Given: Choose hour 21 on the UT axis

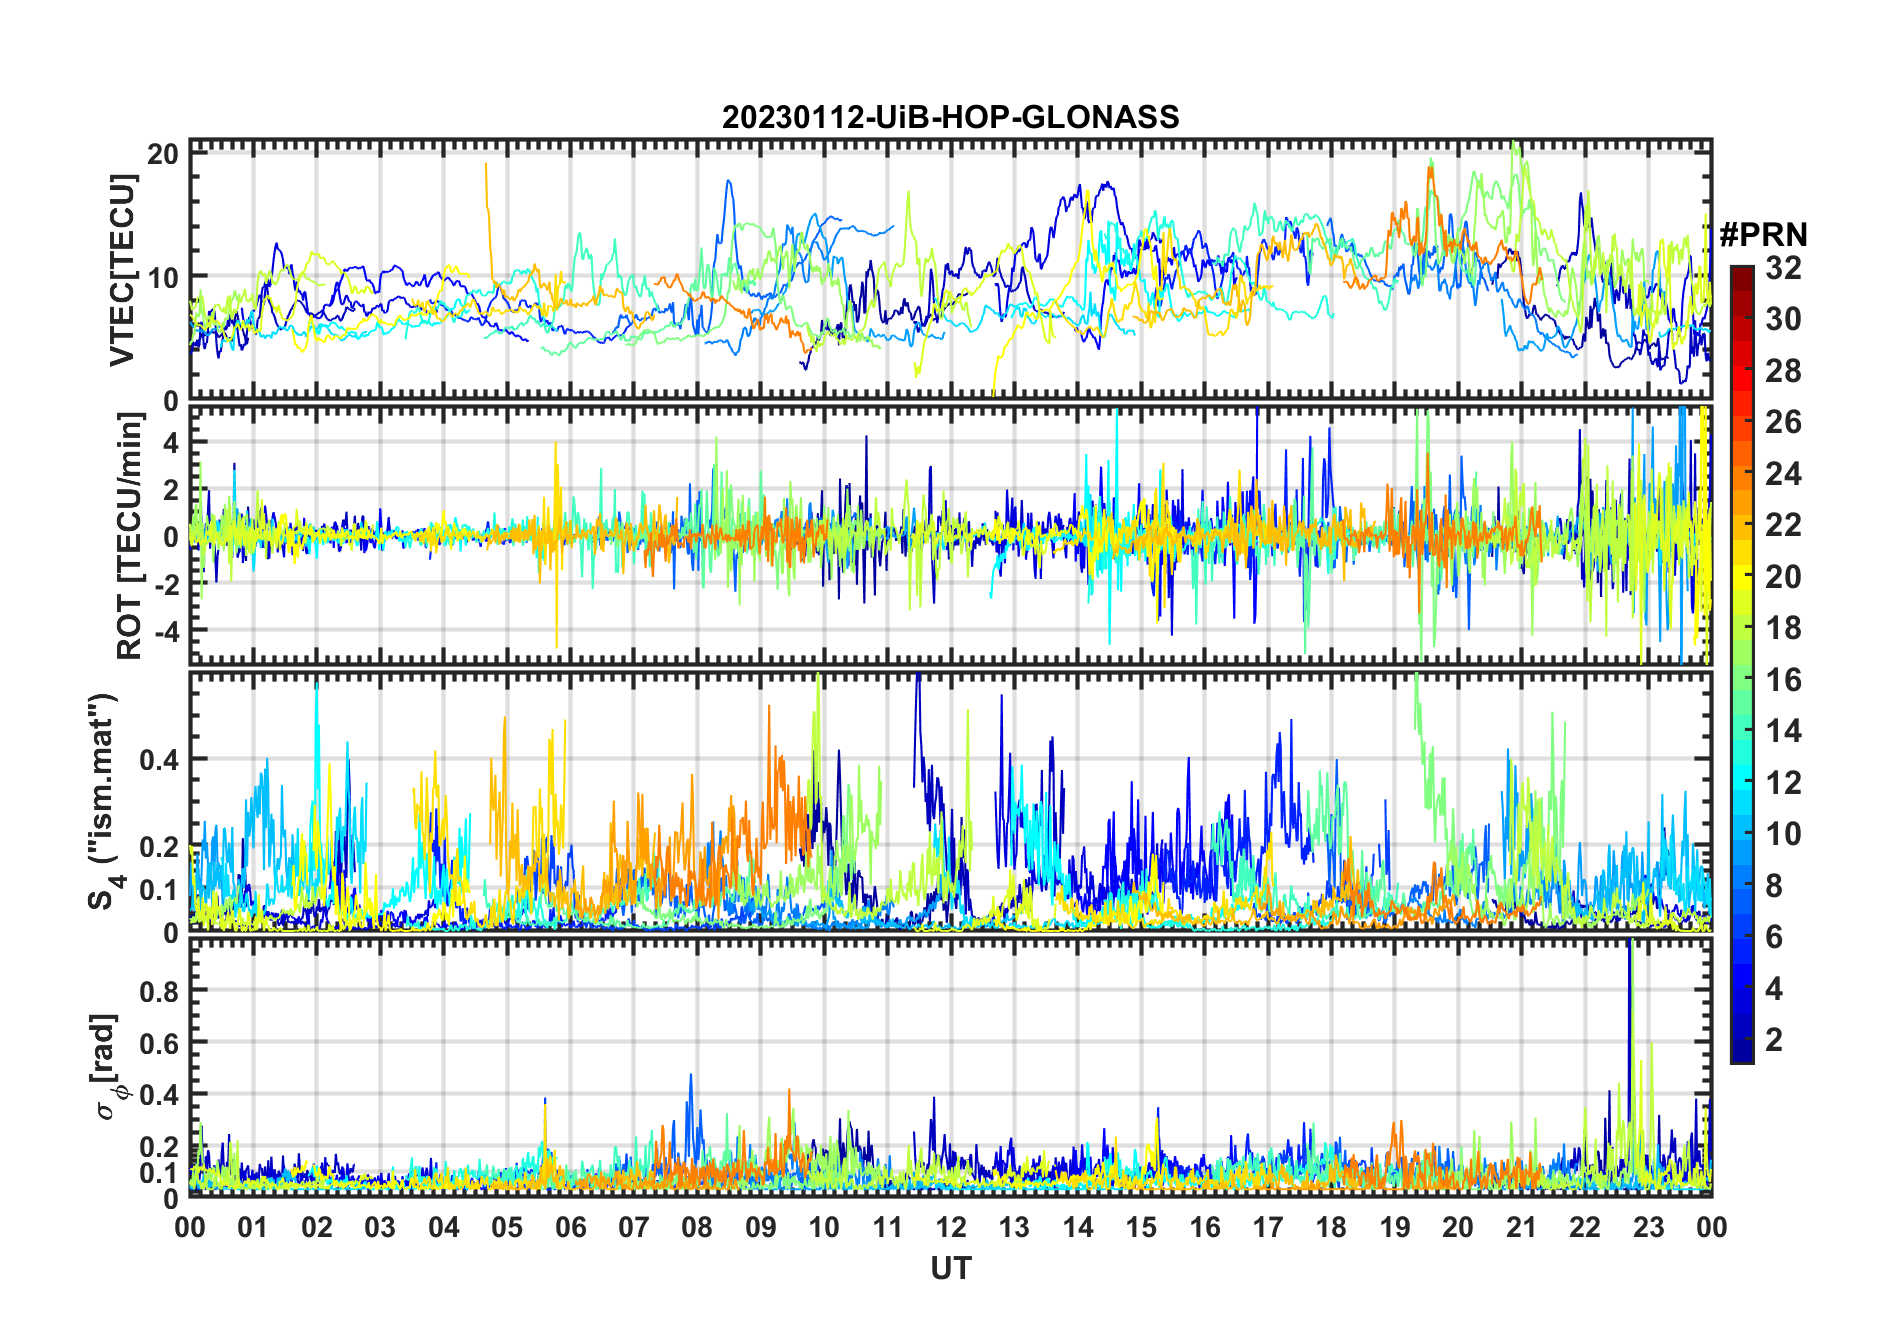Looking at the screenshot, I should (x=1522, y=1227).
